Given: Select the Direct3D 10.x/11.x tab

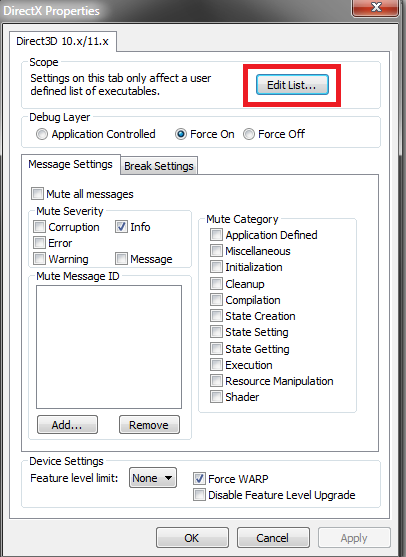Looking at the screenshot, I should pos(63,41).
